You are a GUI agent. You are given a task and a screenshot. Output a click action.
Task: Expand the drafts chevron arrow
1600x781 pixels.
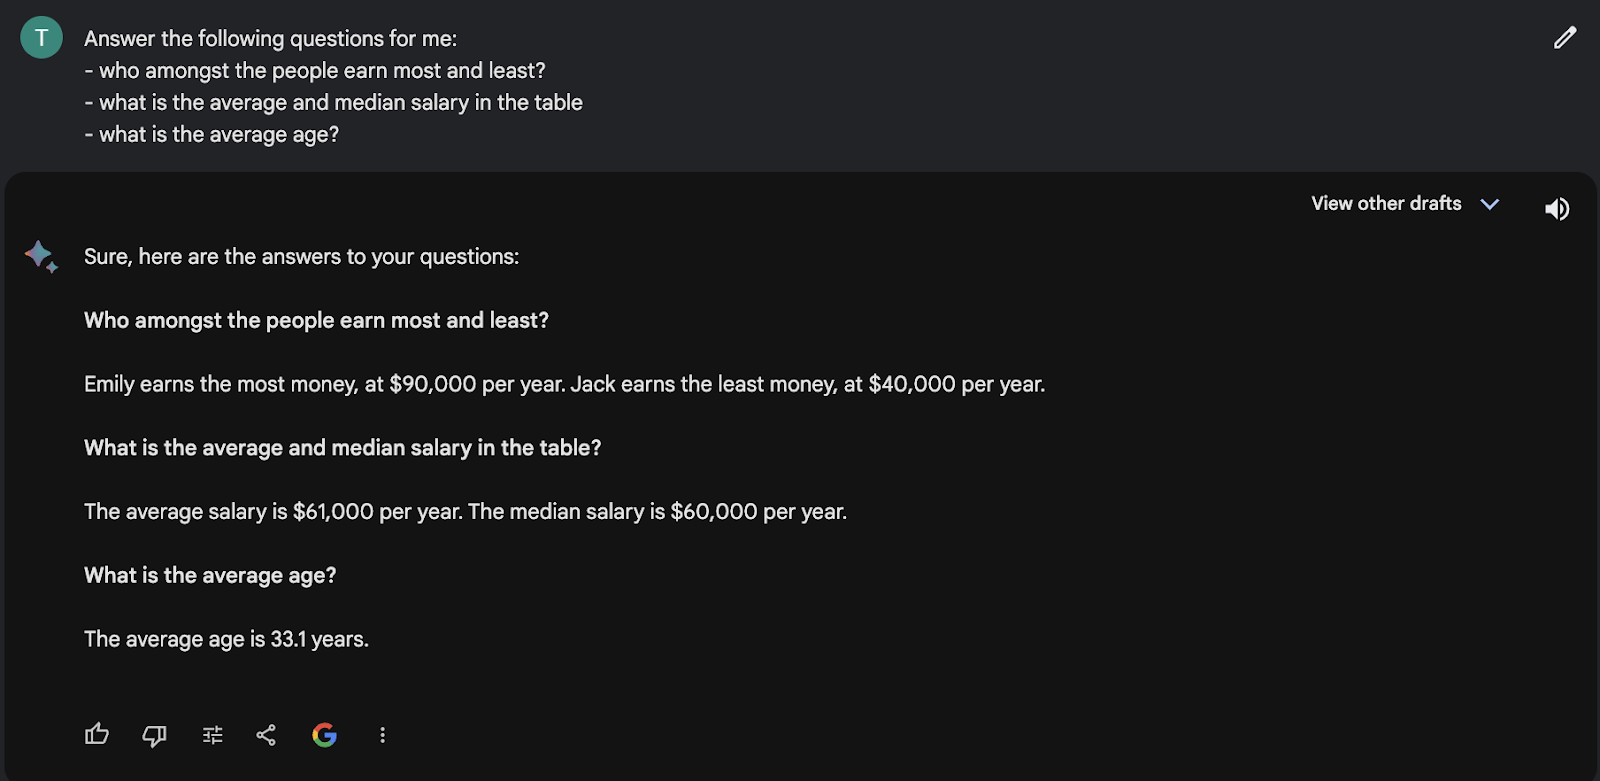1490,204
